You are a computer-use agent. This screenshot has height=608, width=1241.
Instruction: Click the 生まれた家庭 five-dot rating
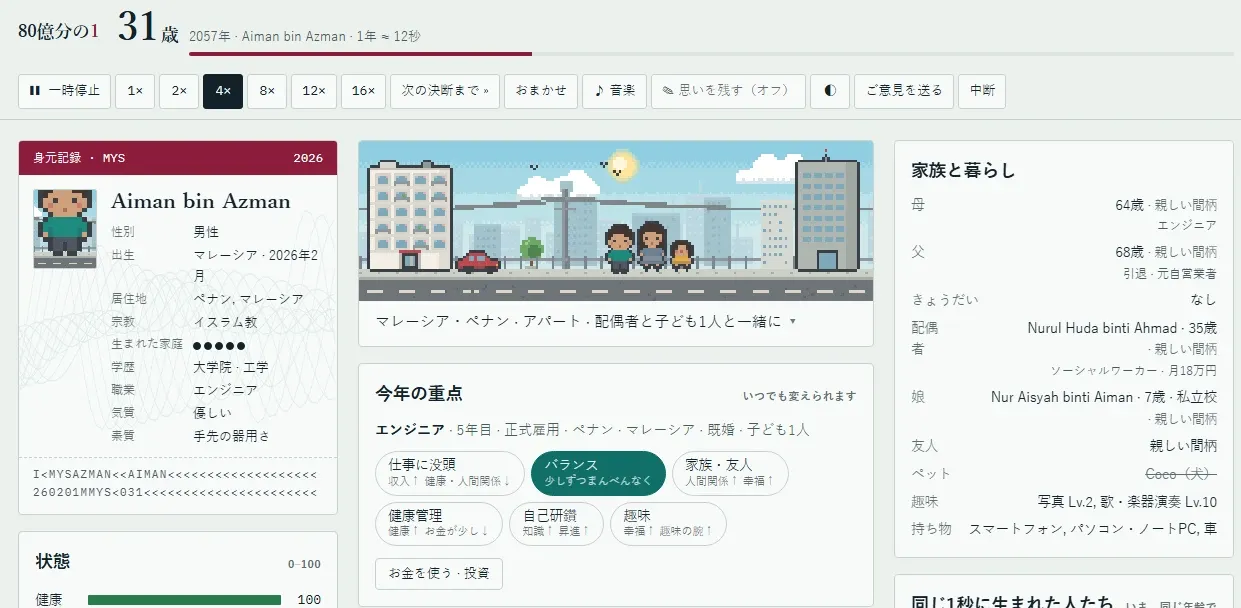click(219, 344)
